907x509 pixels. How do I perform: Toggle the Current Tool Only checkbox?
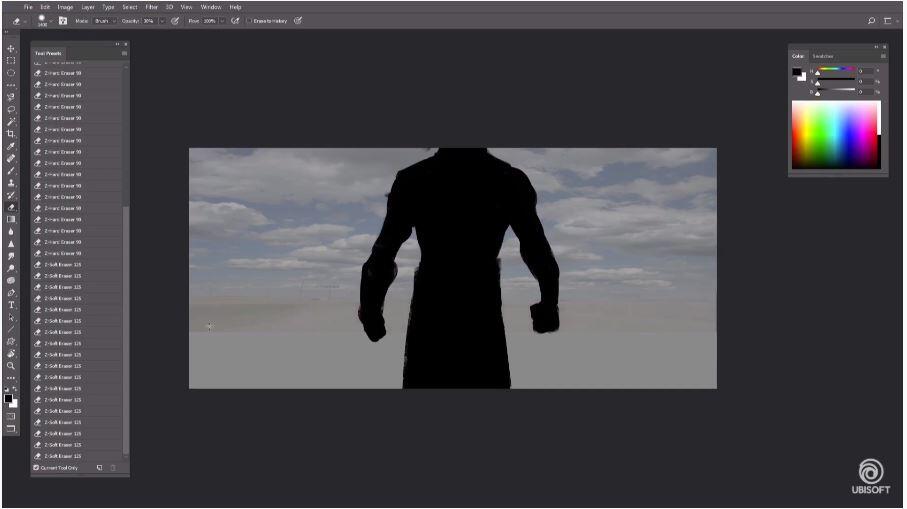[37, 467]
